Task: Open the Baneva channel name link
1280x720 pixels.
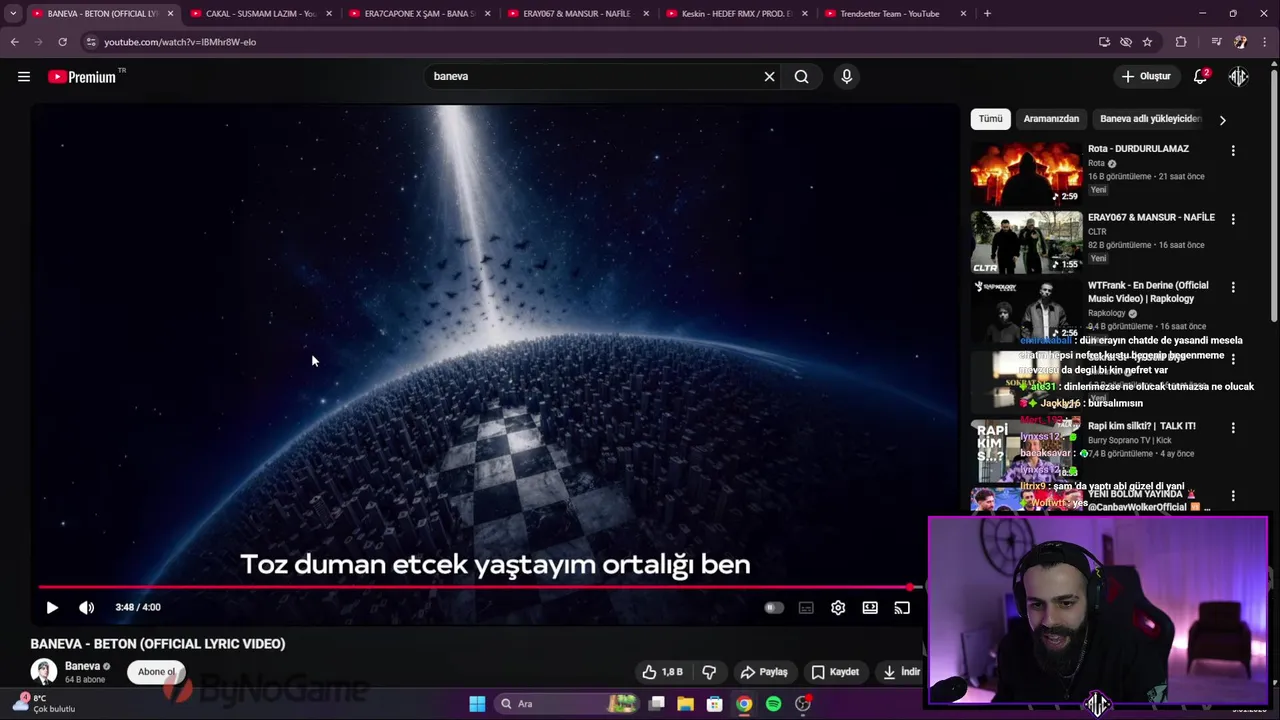Action: 82,666
